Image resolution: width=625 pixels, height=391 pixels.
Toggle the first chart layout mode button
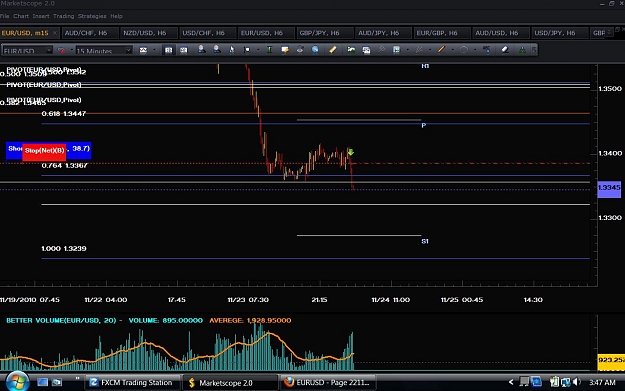[x=168, y=50]
